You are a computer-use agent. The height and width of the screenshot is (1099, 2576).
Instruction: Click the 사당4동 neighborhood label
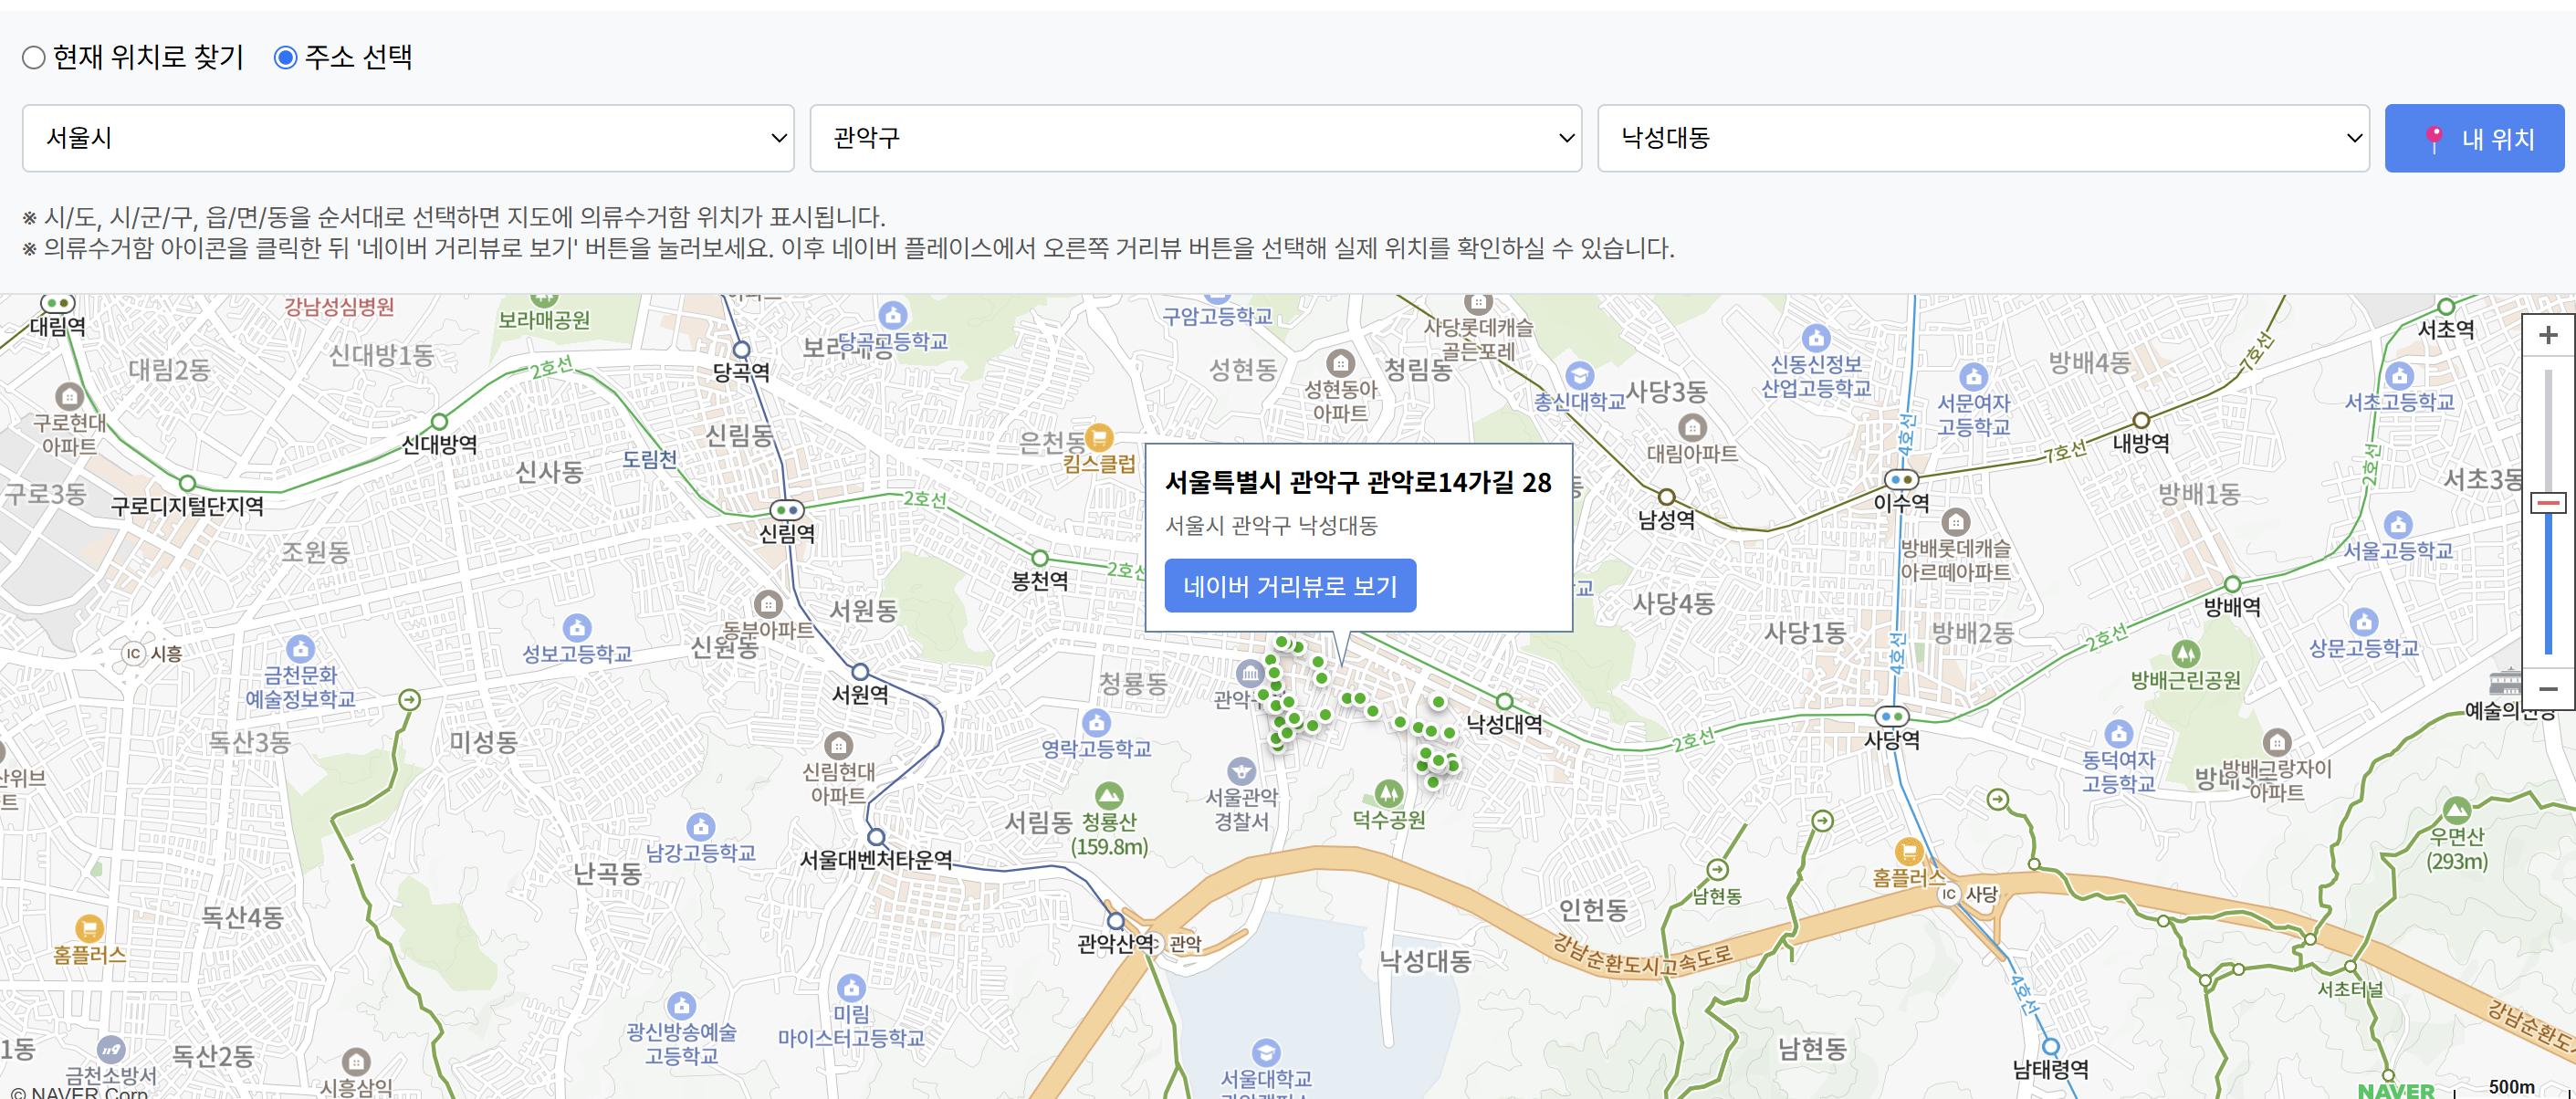(1673, 603)
